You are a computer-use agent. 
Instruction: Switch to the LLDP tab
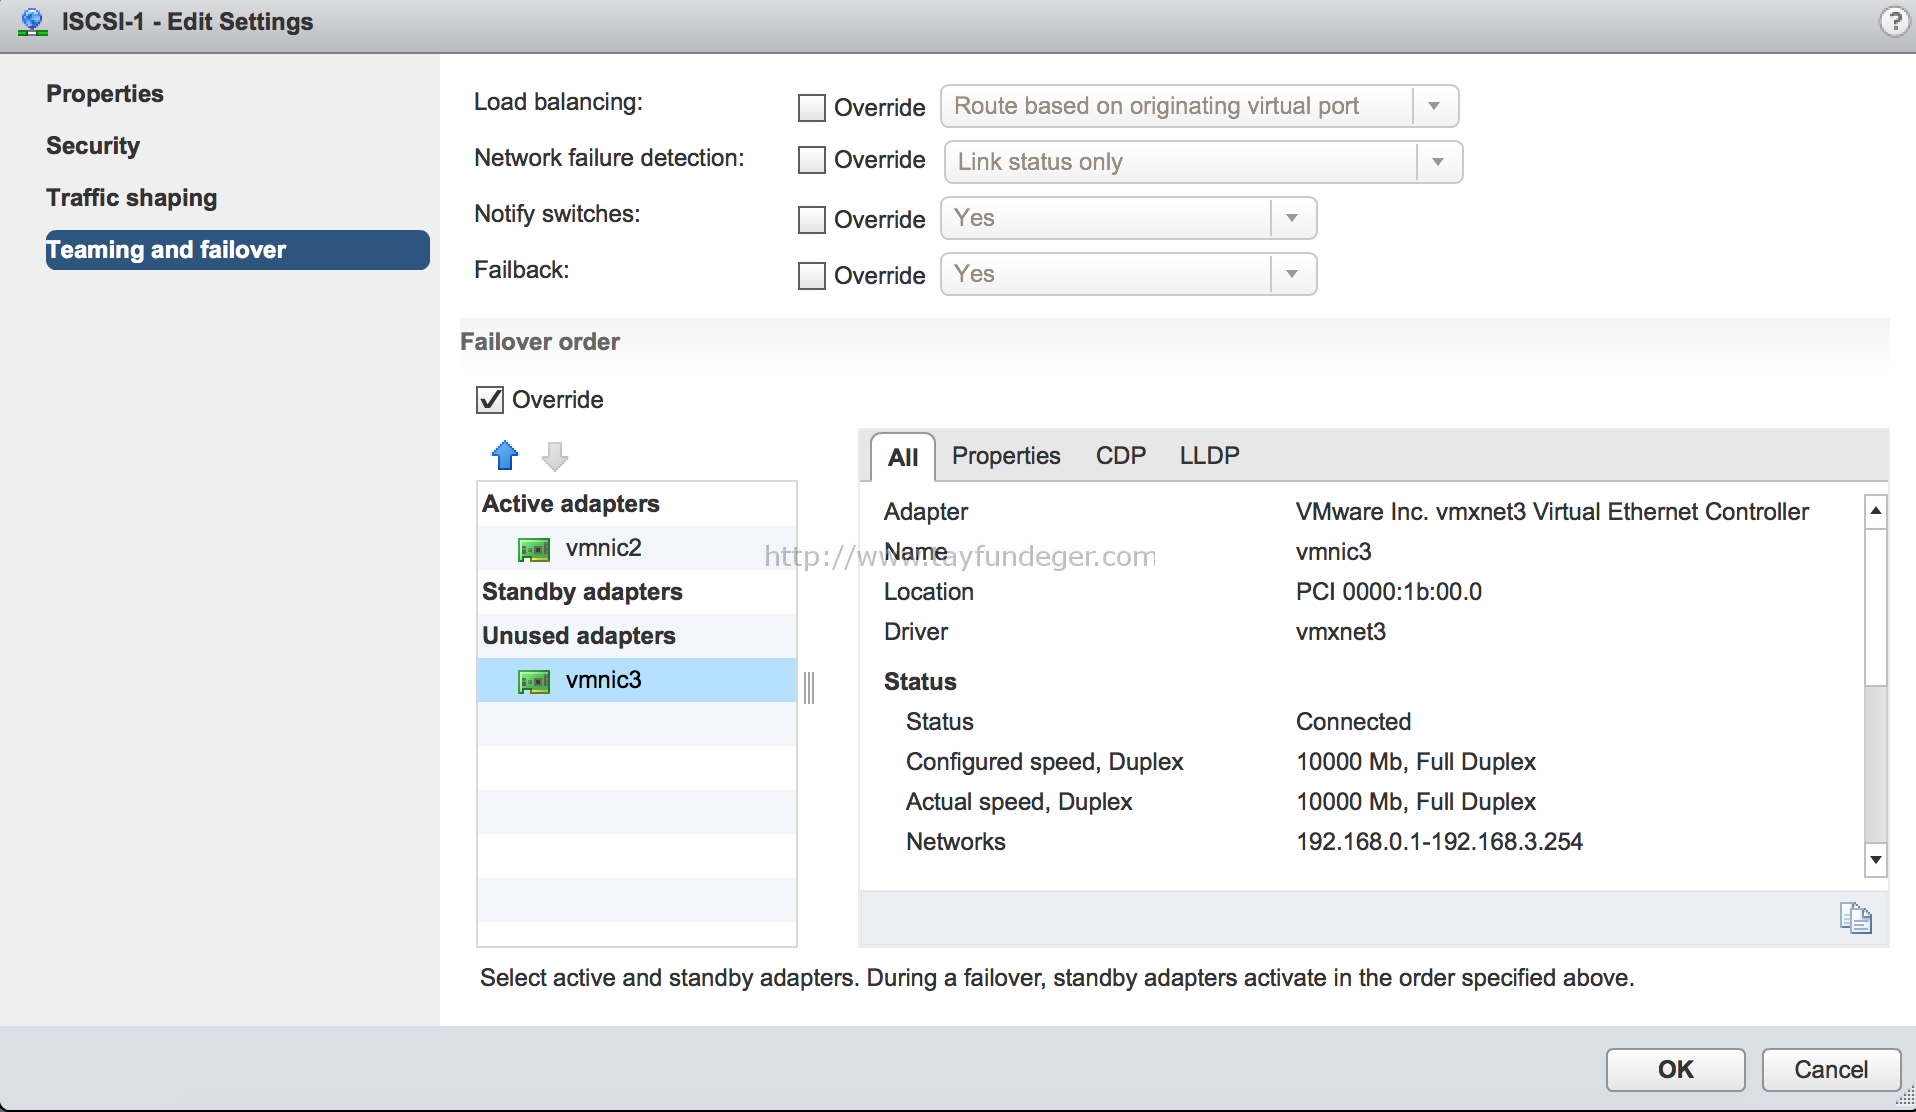click(x=1209, y=456)
